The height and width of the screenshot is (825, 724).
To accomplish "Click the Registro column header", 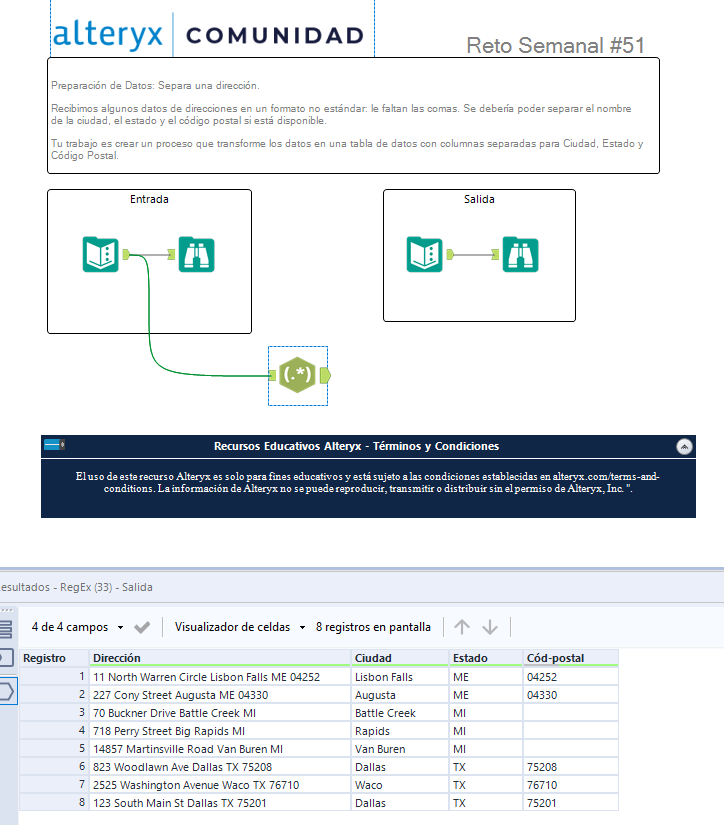I will 54,658.
